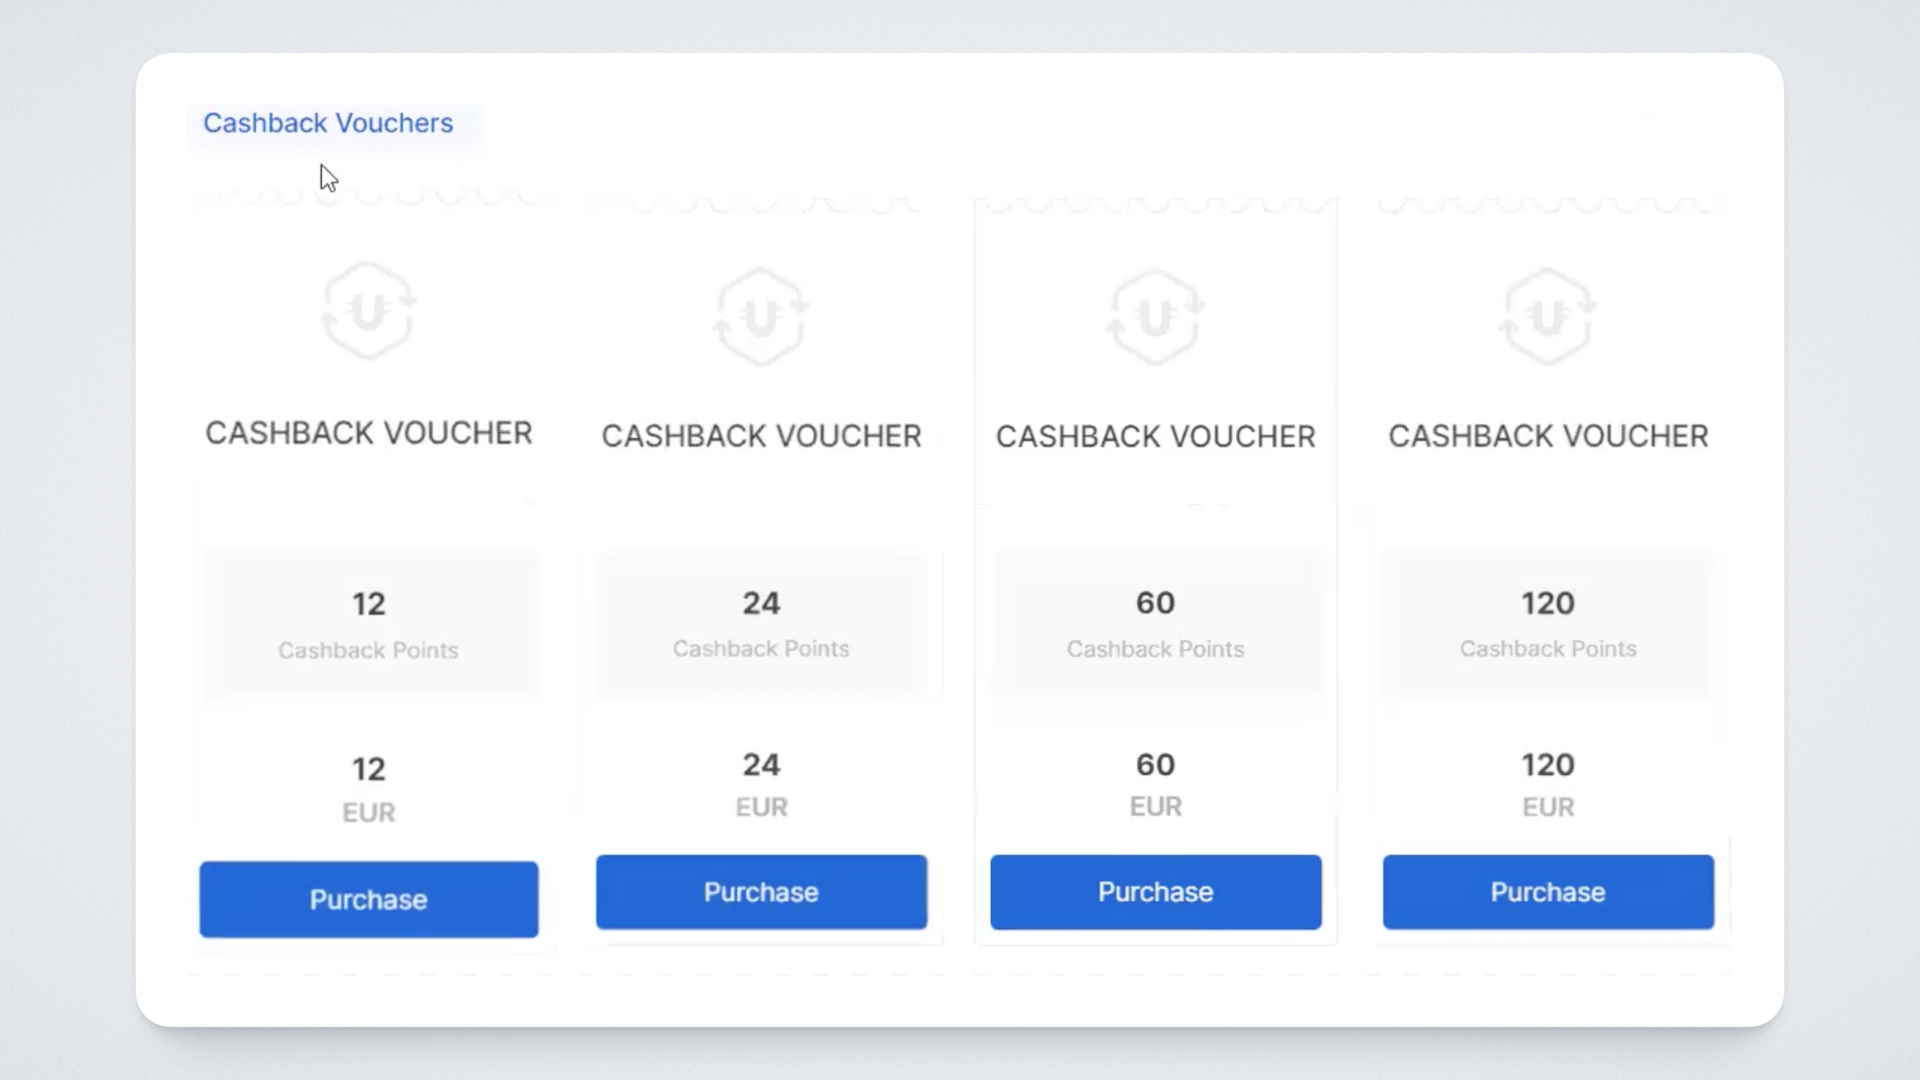Open the Cashback Vouchers tab
Screen dimensions: 1920x1080
[x=328, y=123]
